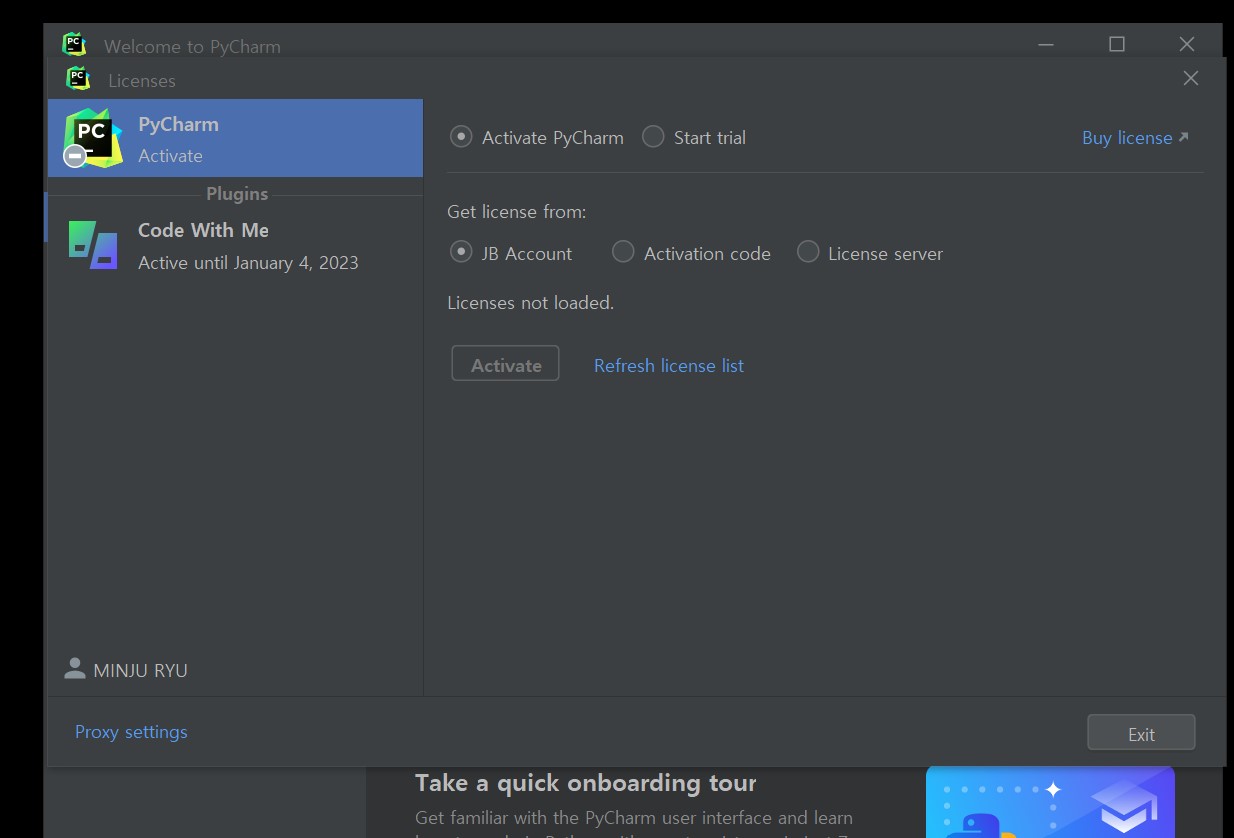Click the MINJU RYU user account icon
Screen dimensions: 1234x838
74,669
